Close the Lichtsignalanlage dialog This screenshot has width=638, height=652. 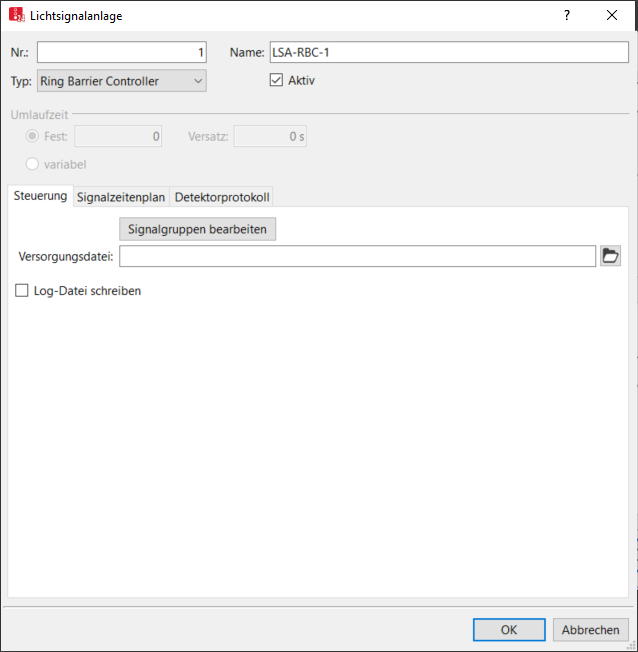[612, 15]
